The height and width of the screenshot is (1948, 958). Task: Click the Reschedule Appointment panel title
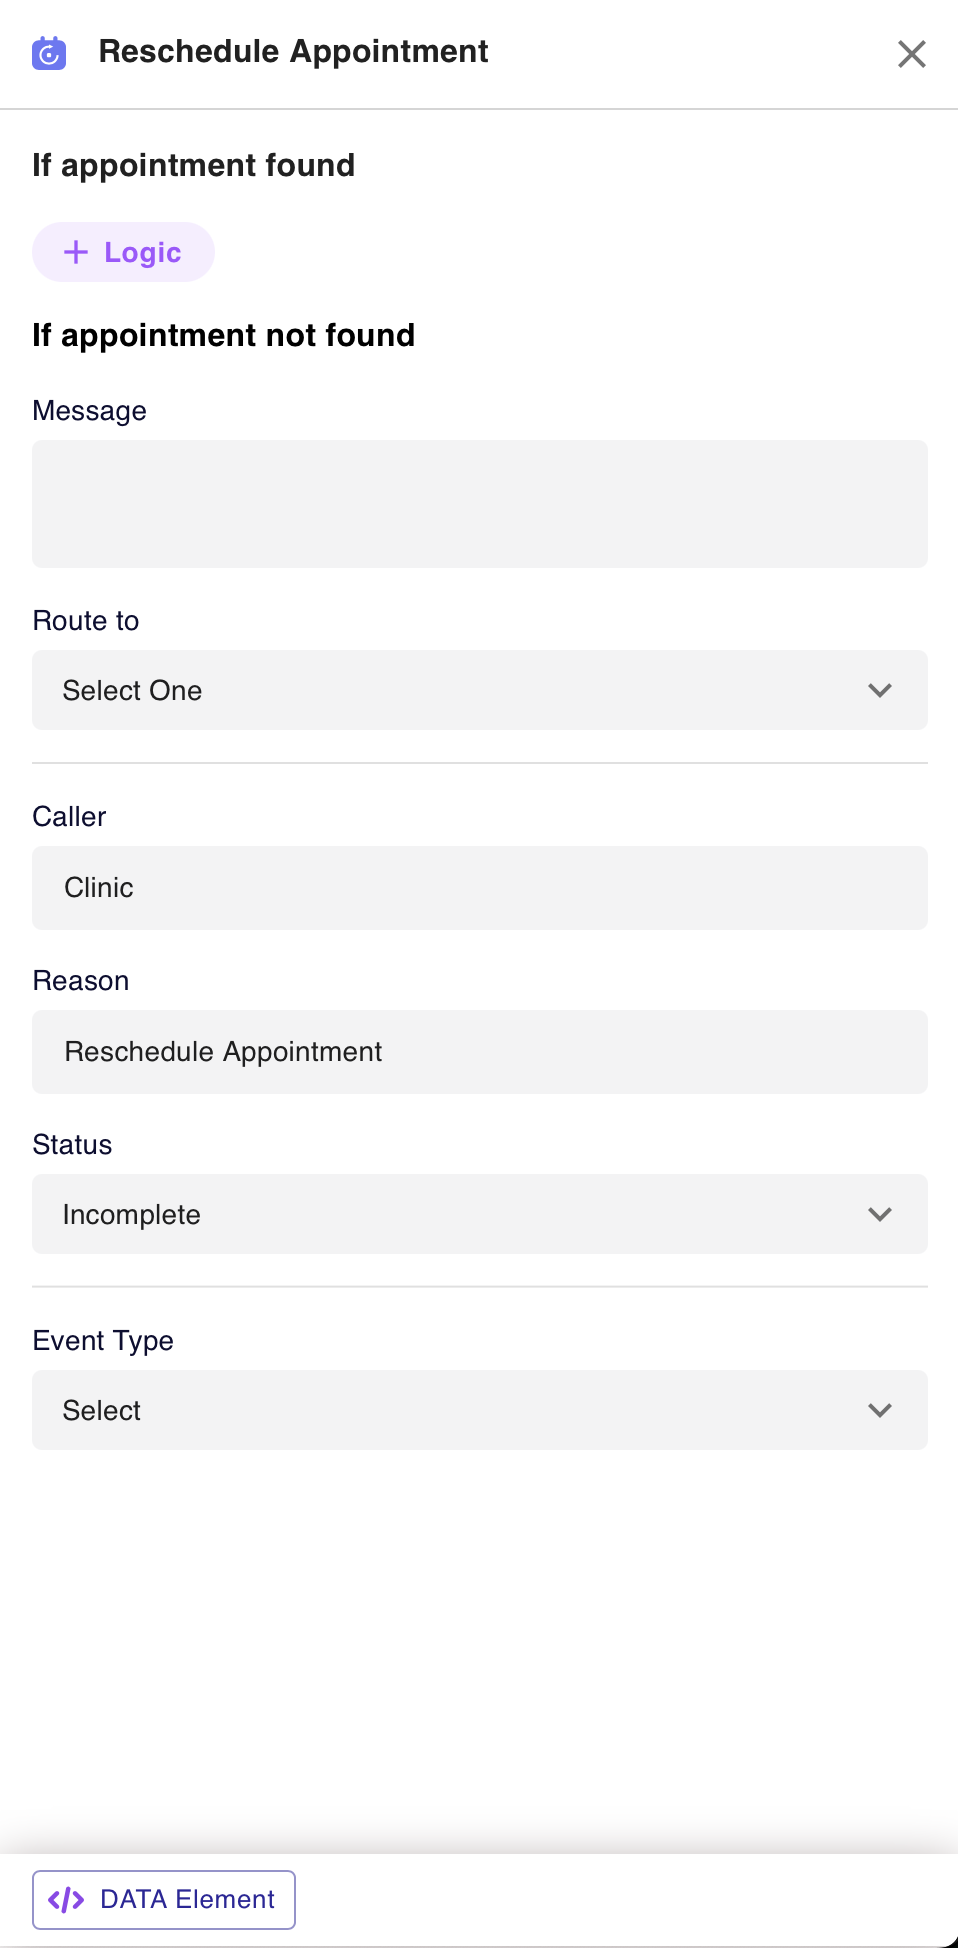(x=293, y=51)
